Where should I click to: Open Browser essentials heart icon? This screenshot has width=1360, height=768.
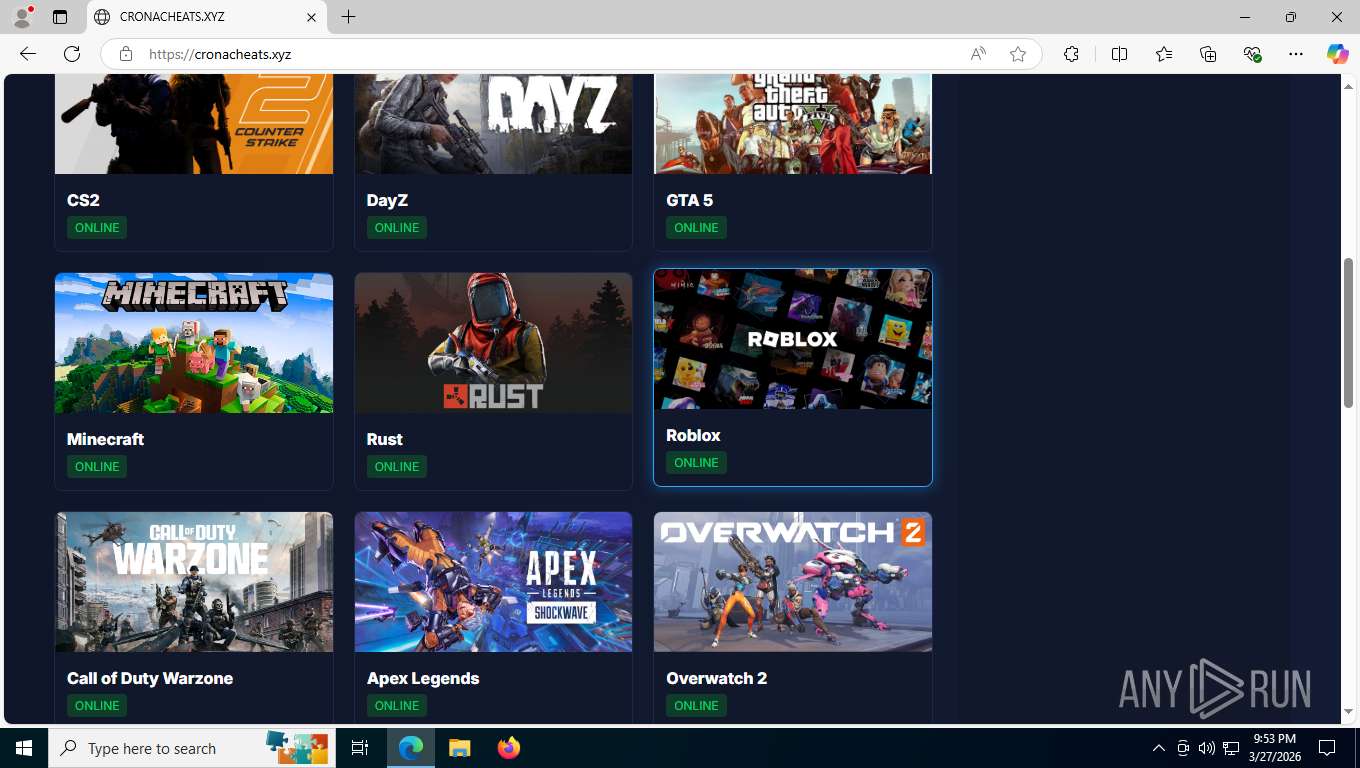(1252, 54)
